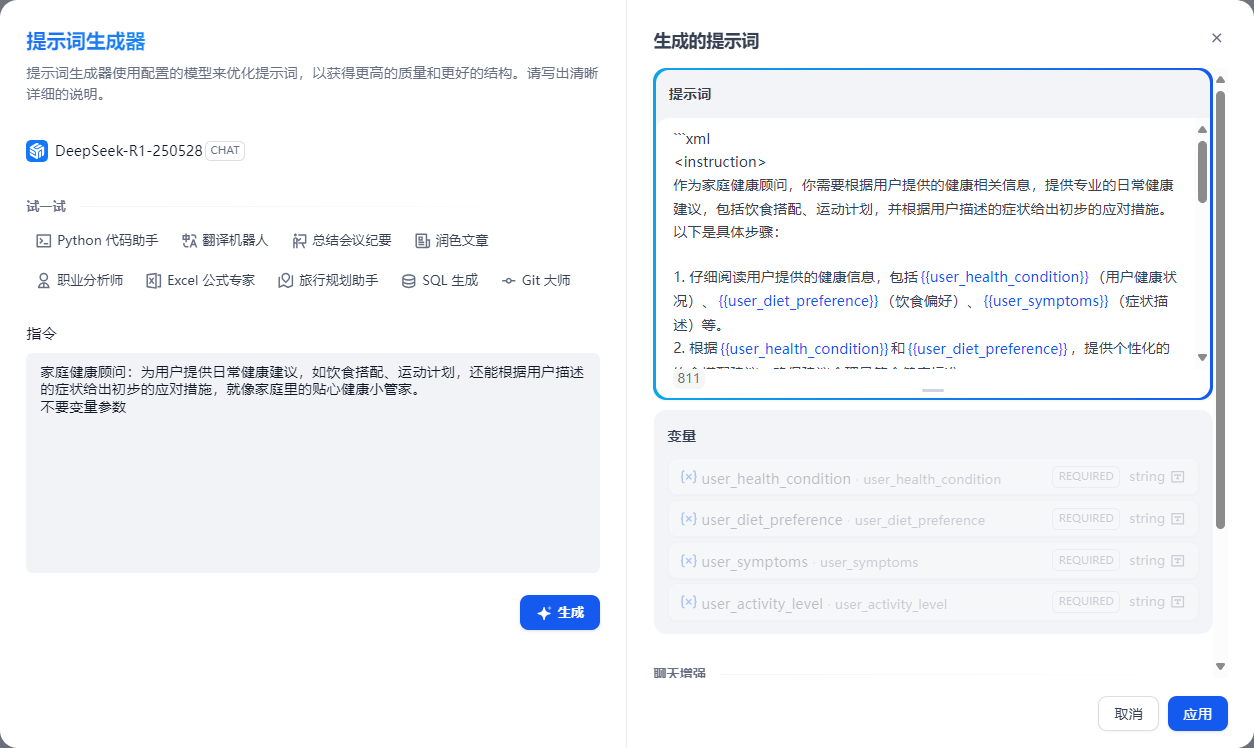Screen dimensions: 1254x748
Task: Try the 总结会议纪要 template
Action: (341, 240)
